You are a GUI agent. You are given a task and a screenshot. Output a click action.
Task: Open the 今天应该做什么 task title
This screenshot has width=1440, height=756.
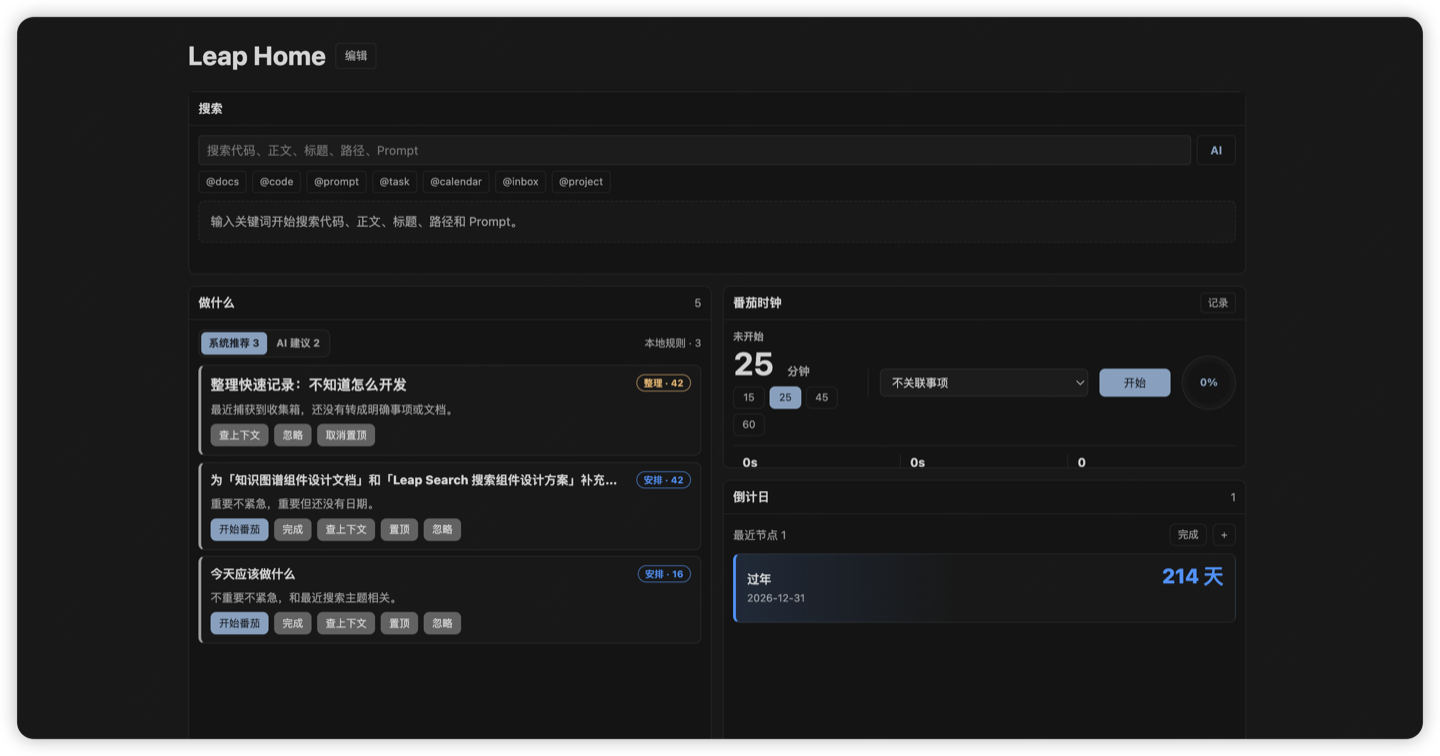point(252,574)
